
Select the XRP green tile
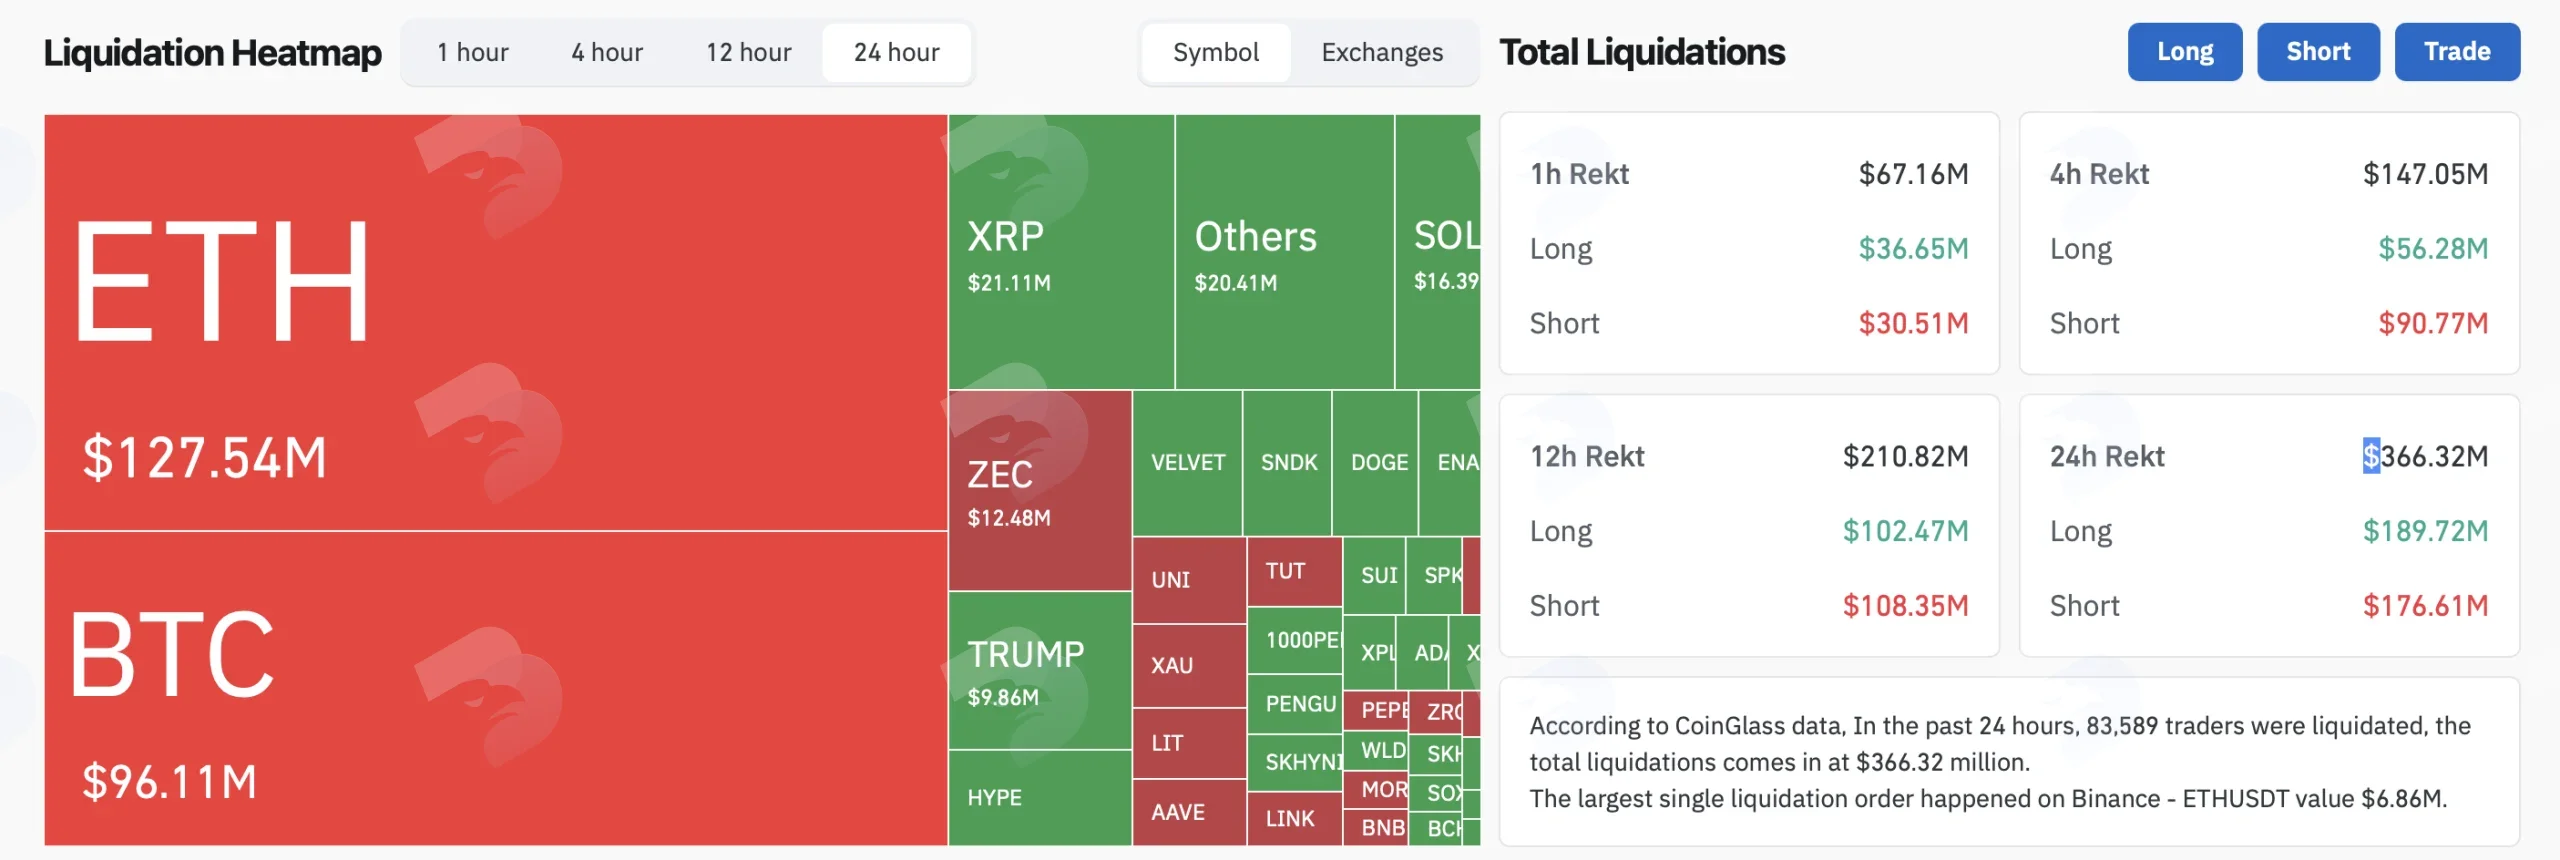click(1061, 252)
